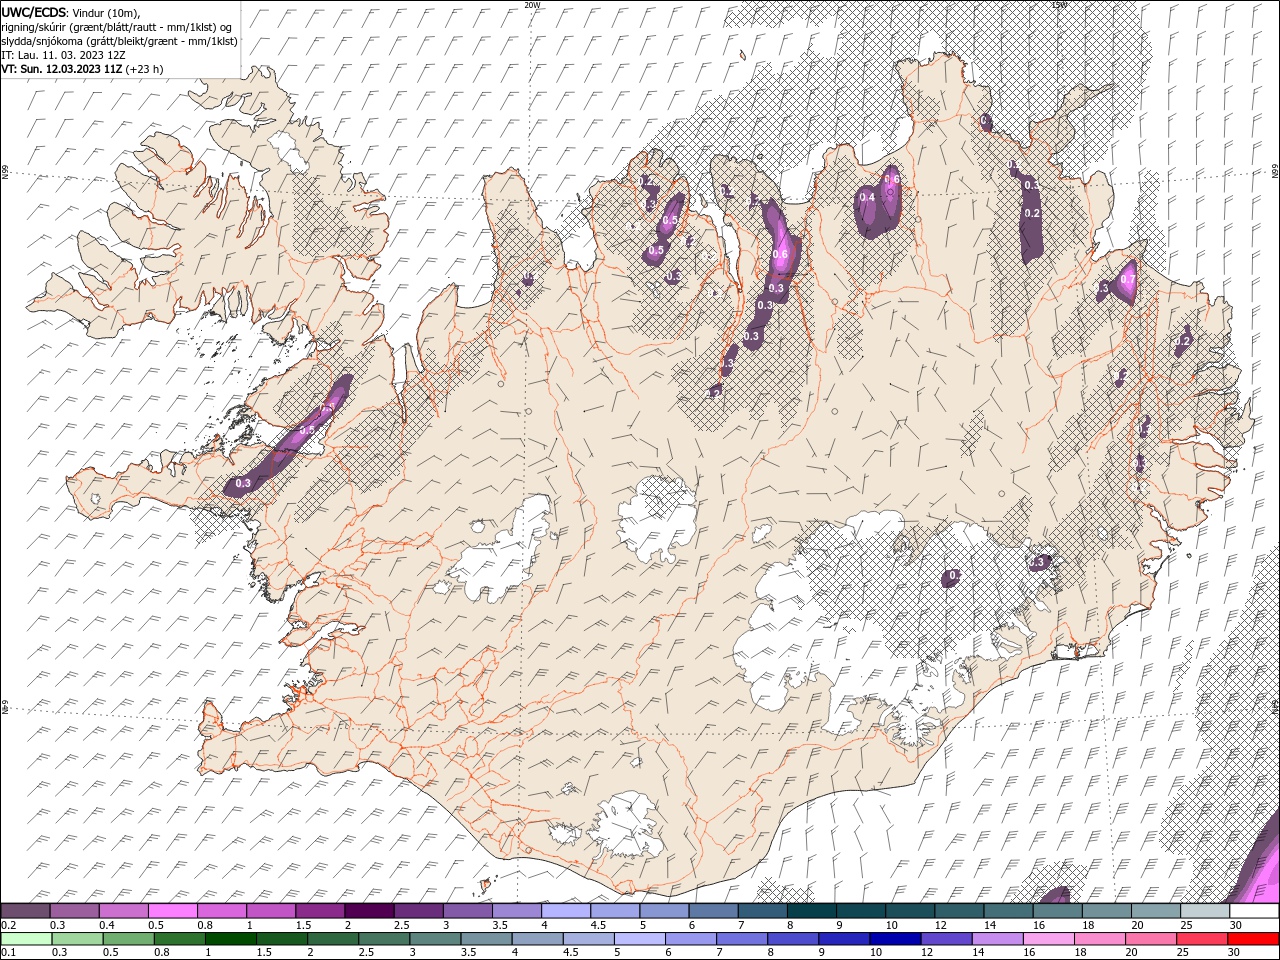Click the 15W longitude label

click(x=1059, y=5)
